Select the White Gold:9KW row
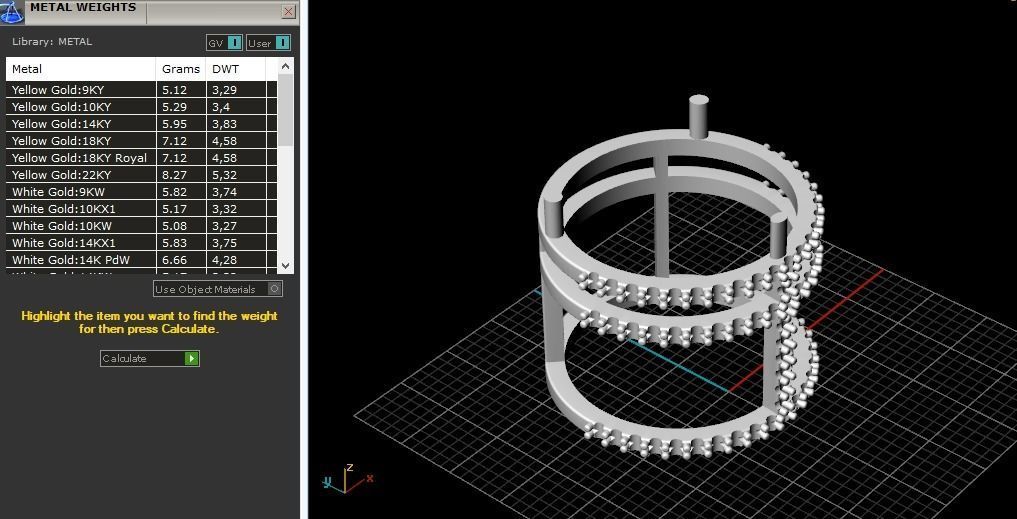 (x=141, y=191)
